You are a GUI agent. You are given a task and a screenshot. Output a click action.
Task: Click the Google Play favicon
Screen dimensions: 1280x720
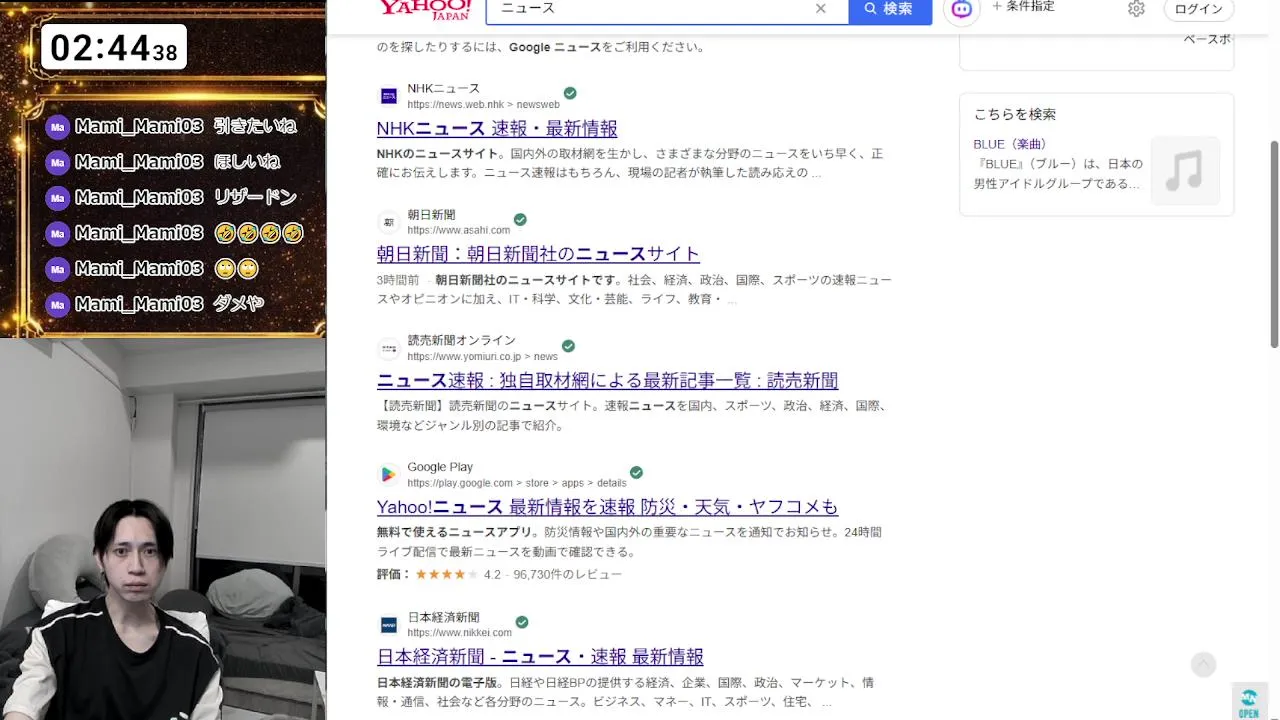[389, 474]
